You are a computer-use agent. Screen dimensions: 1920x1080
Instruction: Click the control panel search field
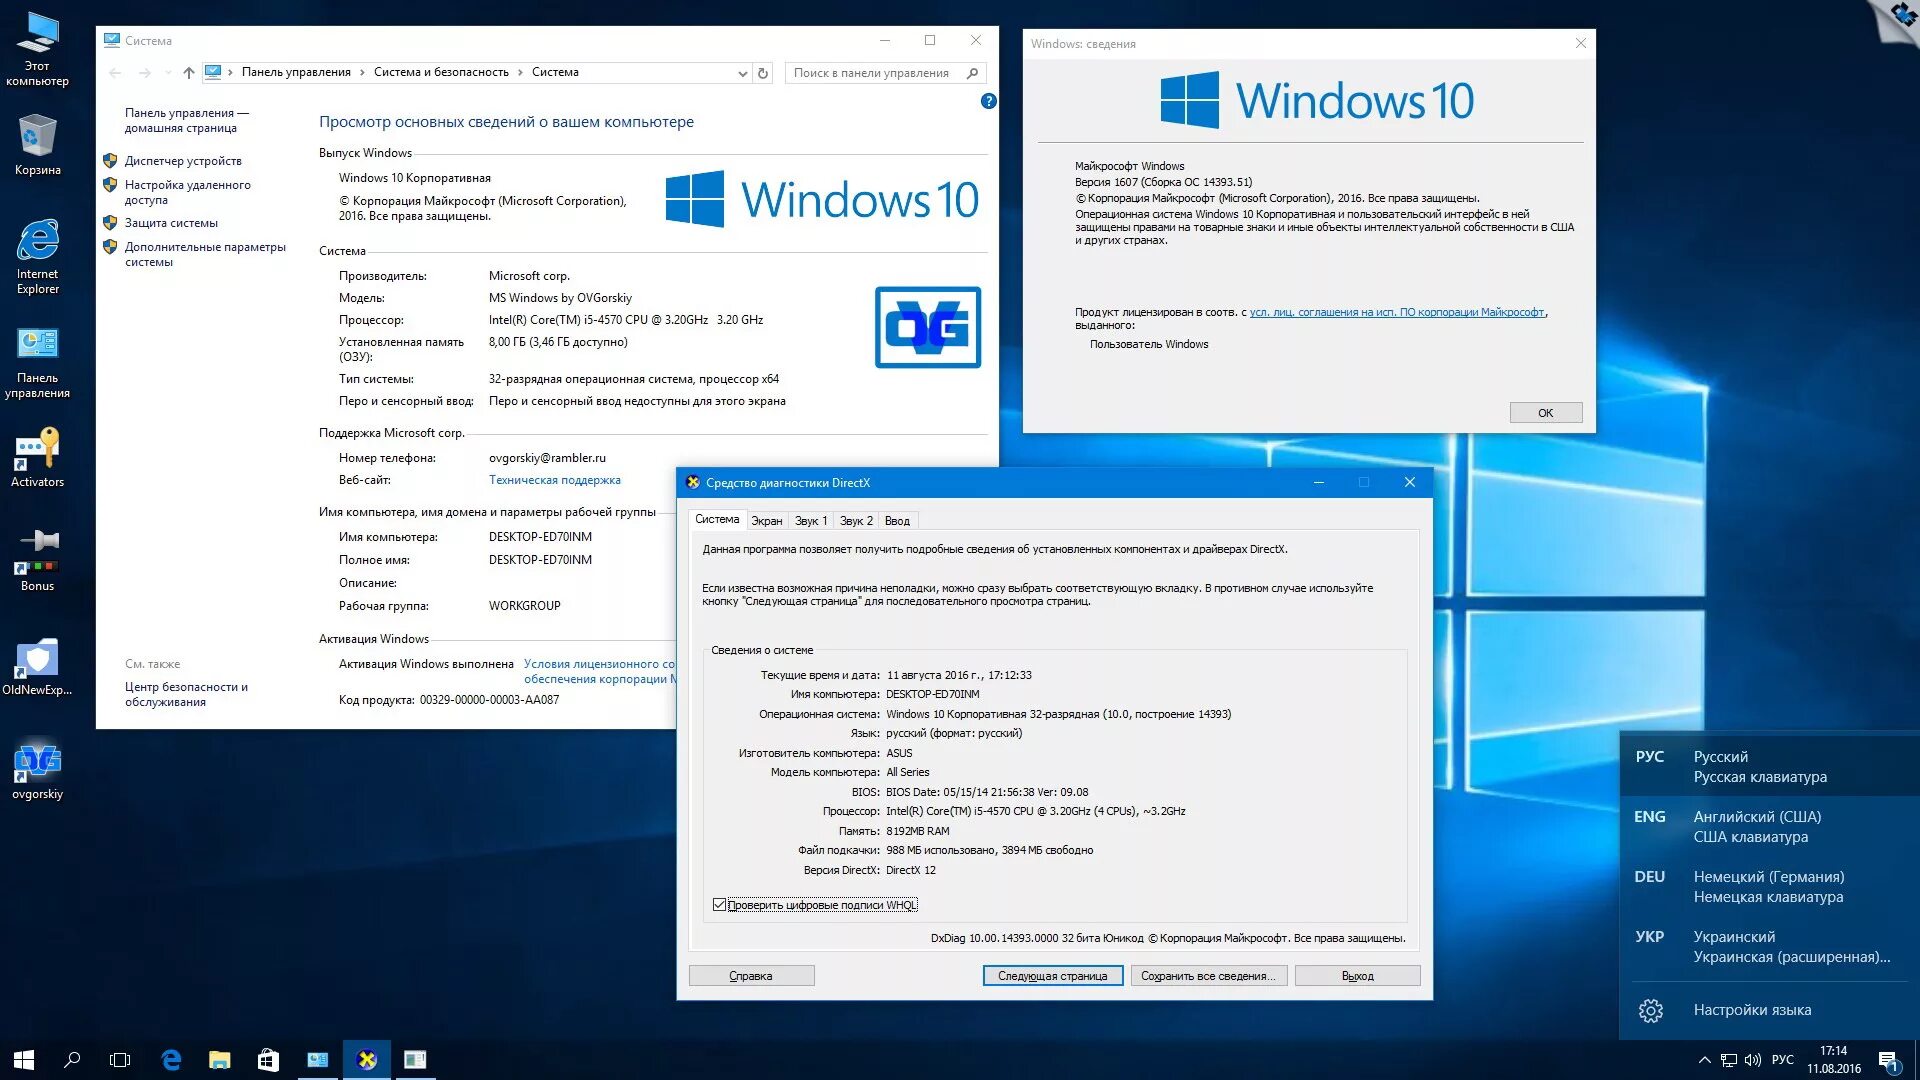[872, 73]
